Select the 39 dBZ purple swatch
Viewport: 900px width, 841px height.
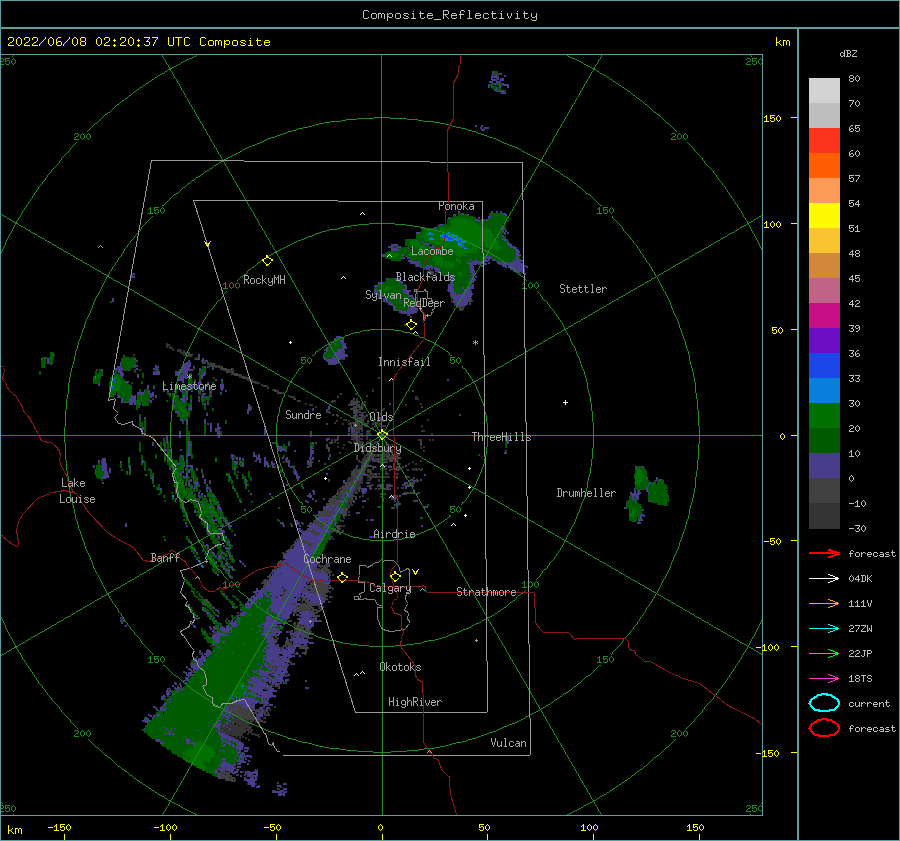pos(824,340)
